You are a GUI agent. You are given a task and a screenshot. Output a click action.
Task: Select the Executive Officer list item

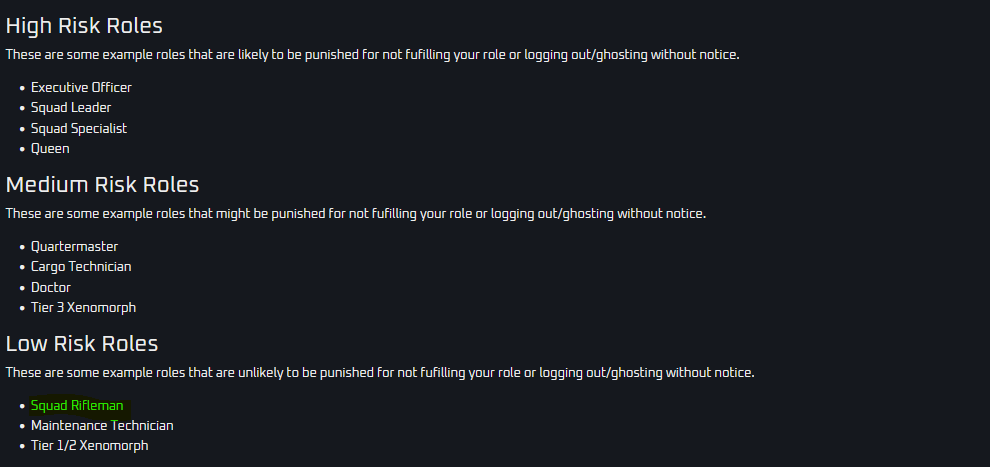(x=81, y=88)
